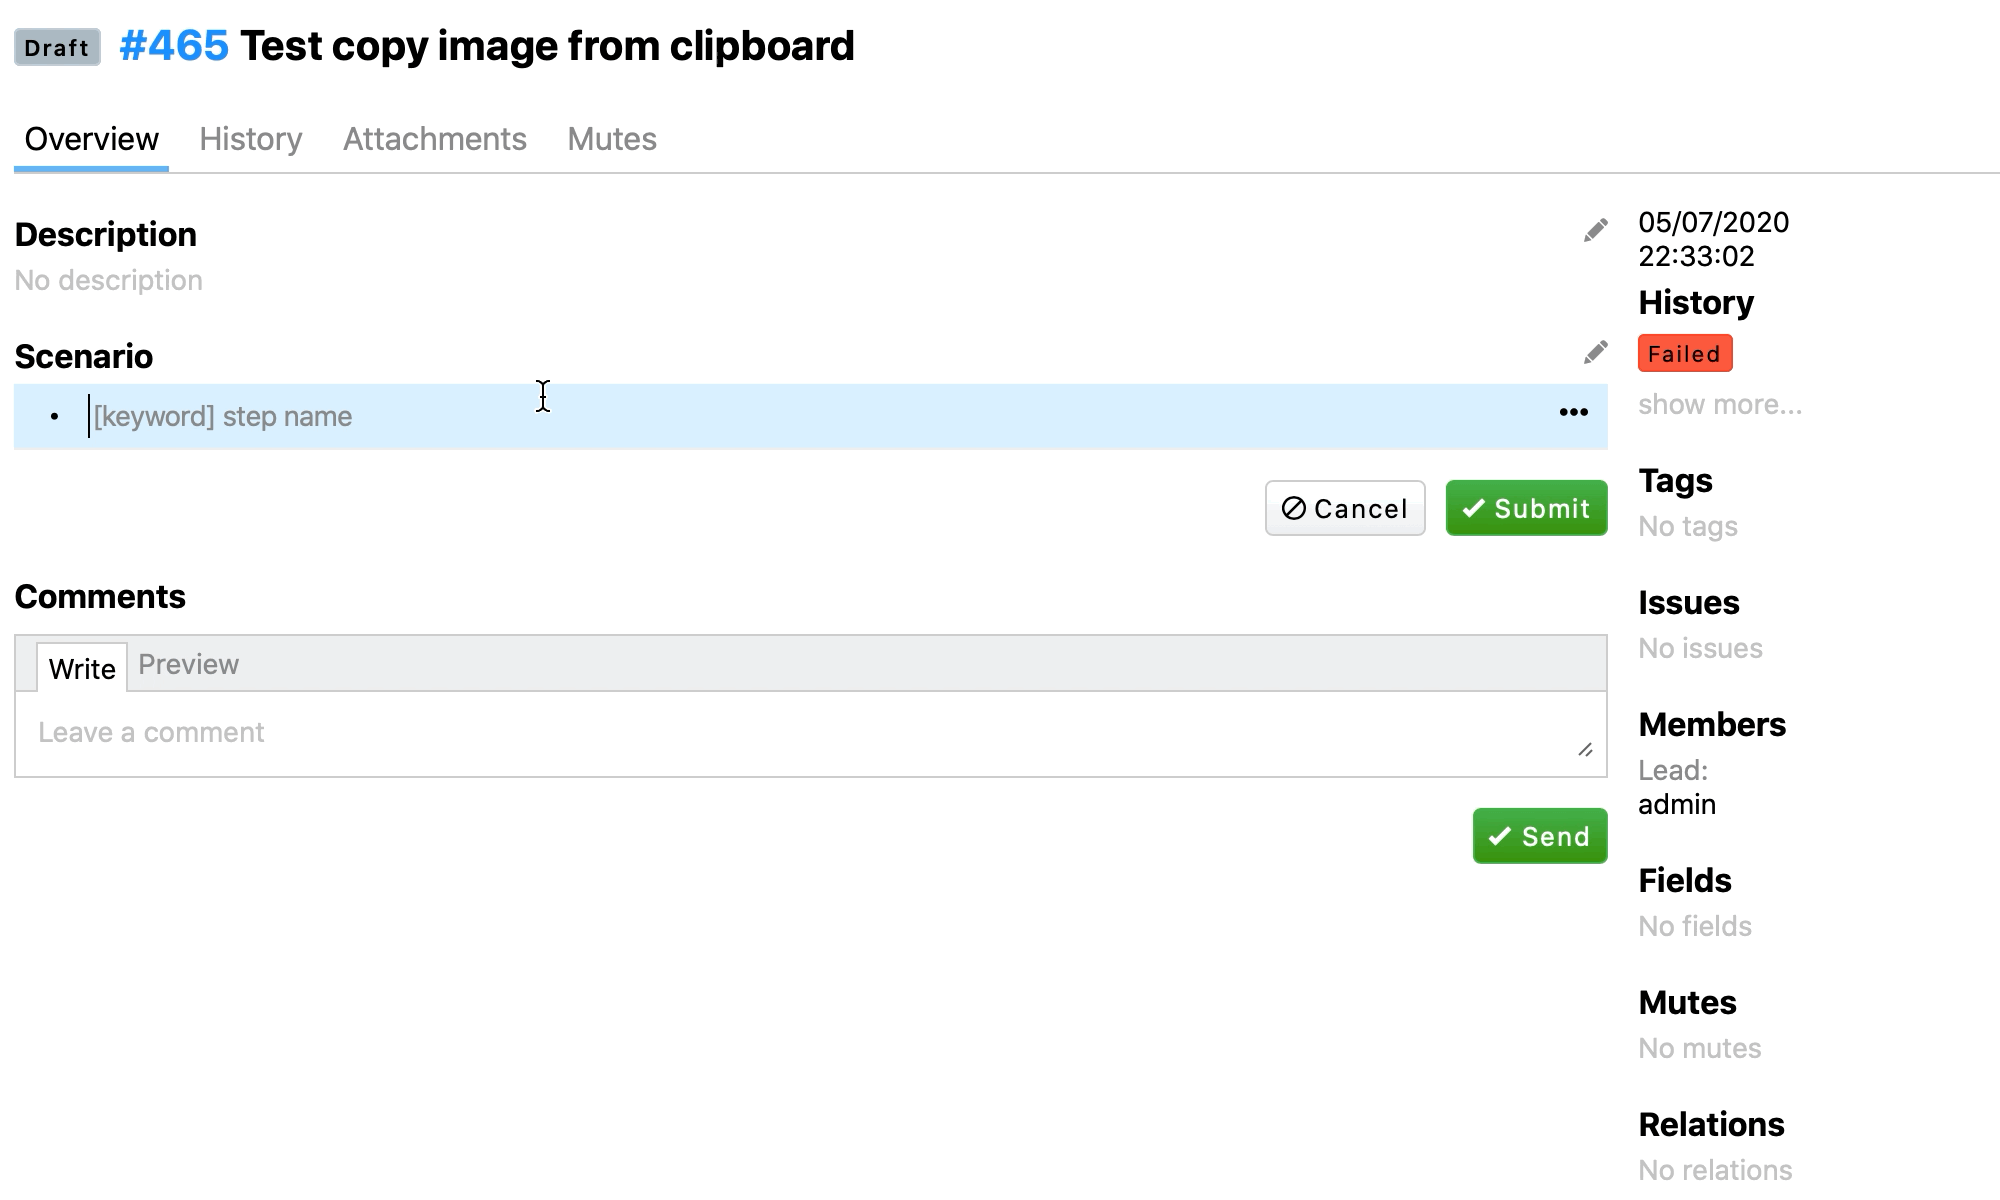Cancel the scenario edit
Image resolution: width=2000 pixels, height=1200 pixels.
point(1344,508)
